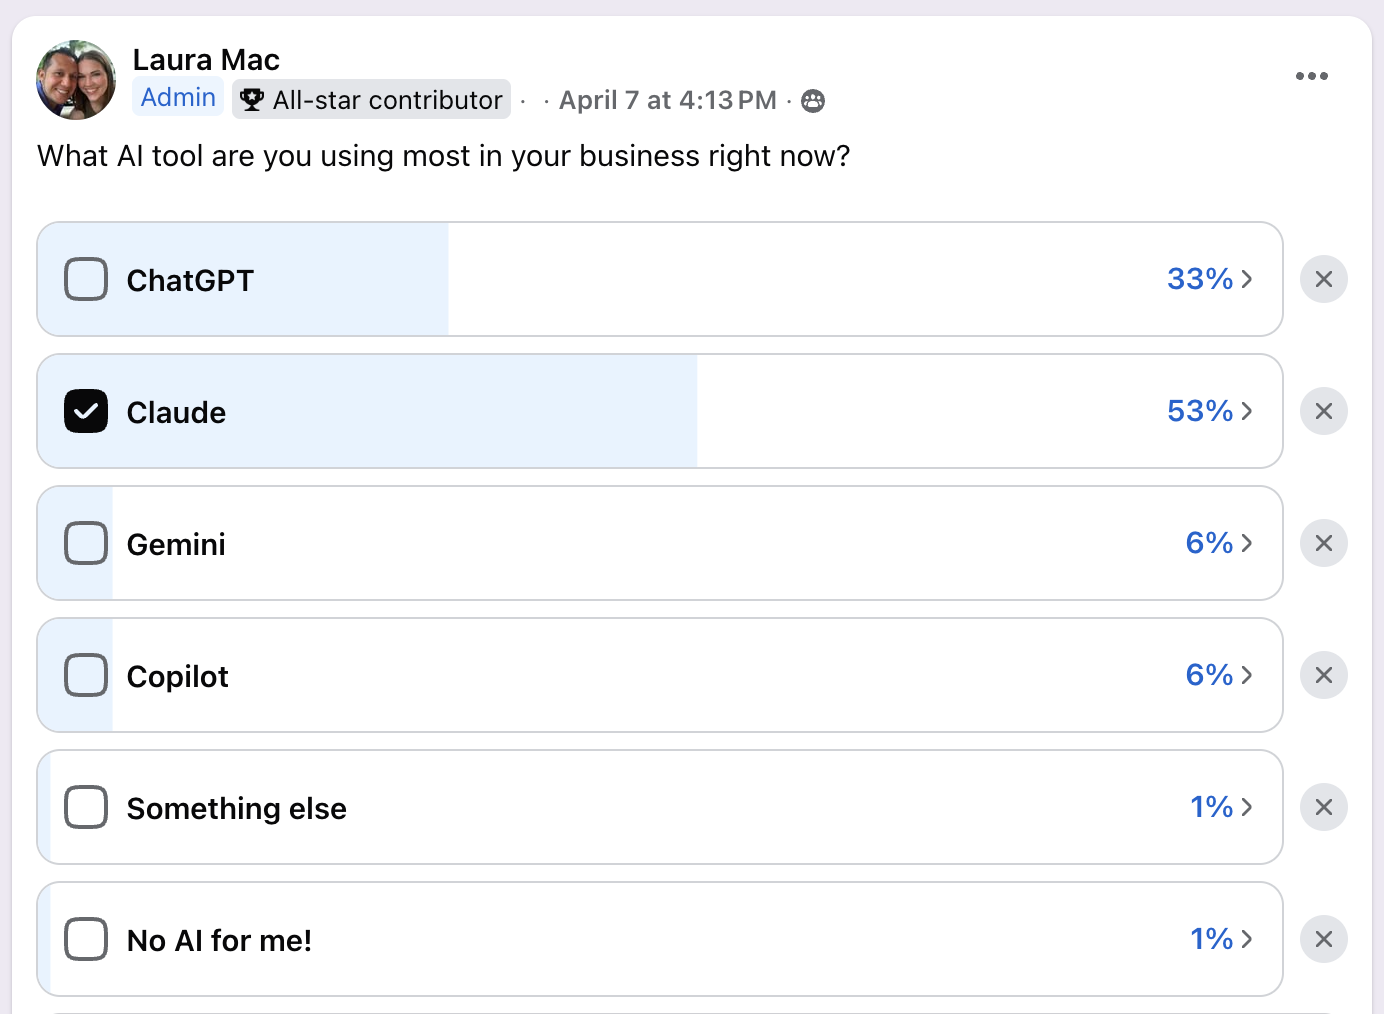Uncheck the Claude poll checkbox
This screenshot has width=1384, height=1014.
coord(86,411)
